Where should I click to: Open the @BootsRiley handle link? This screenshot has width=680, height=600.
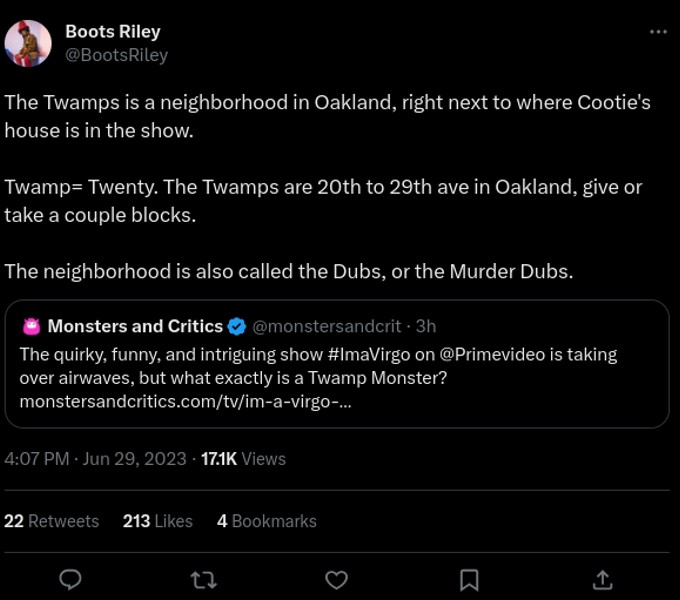point(116,55)
